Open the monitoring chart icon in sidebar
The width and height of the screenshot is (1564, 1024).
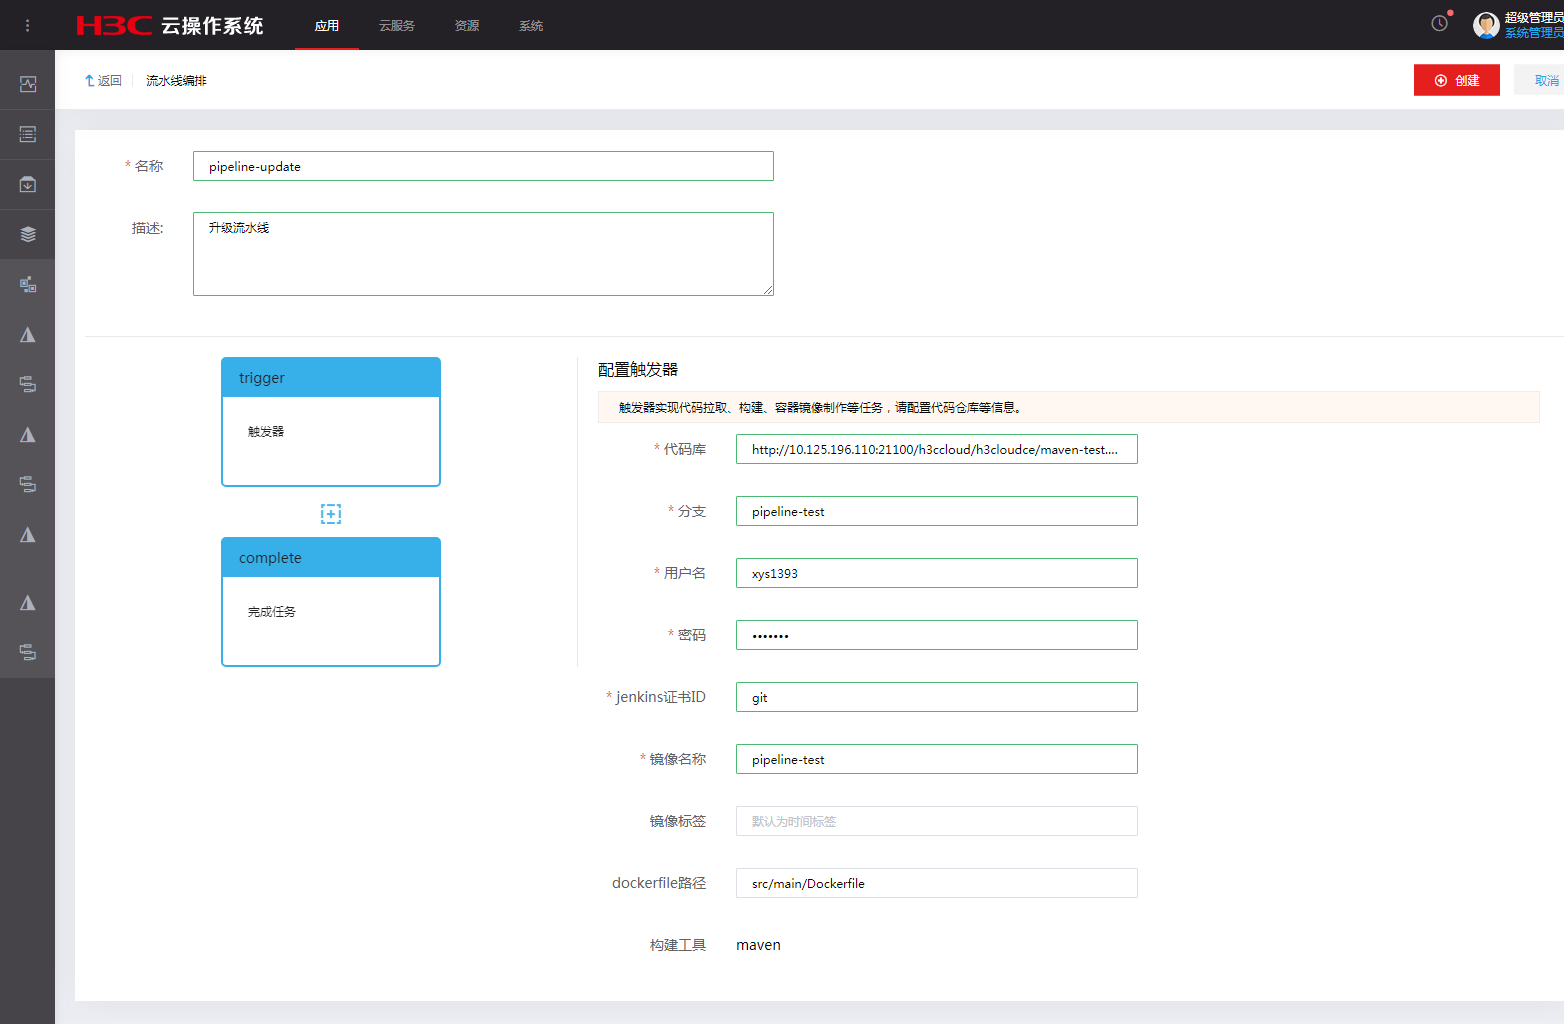point(28,84)
